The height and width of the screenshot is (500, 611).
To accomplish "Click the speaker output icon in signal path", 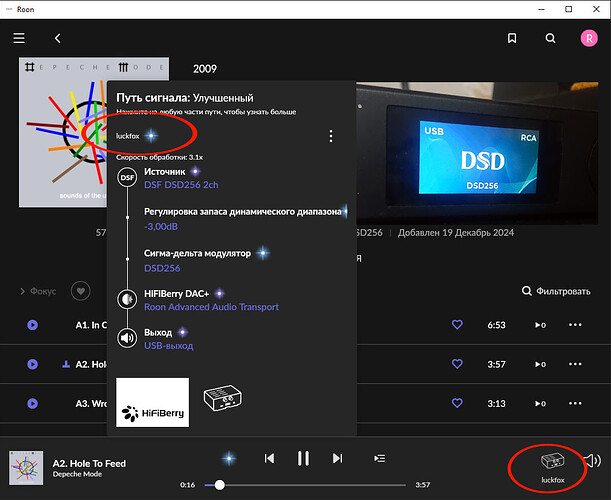I will pyautogui.click(x=127, y=337).
